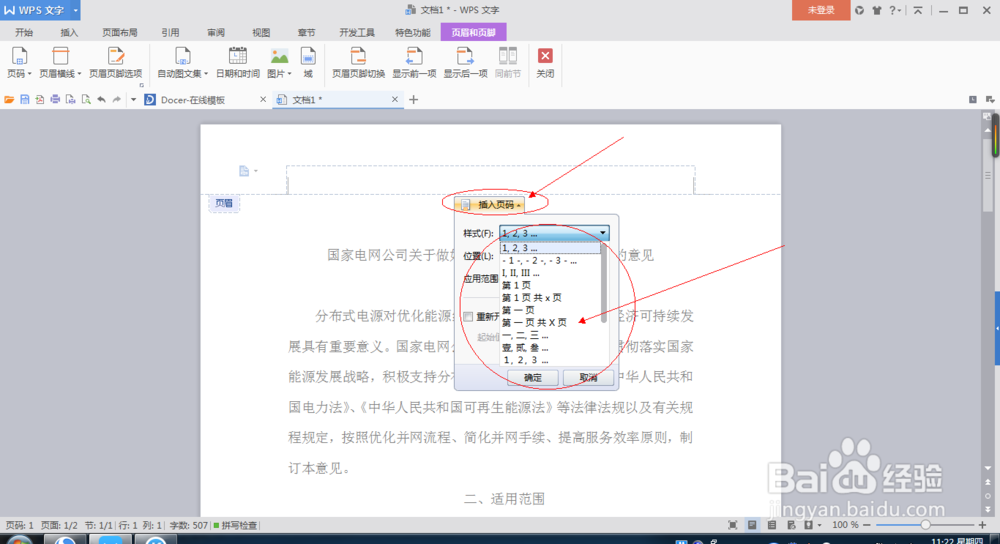
Task: Click inside the dashed header editing area
Action: 490,180
